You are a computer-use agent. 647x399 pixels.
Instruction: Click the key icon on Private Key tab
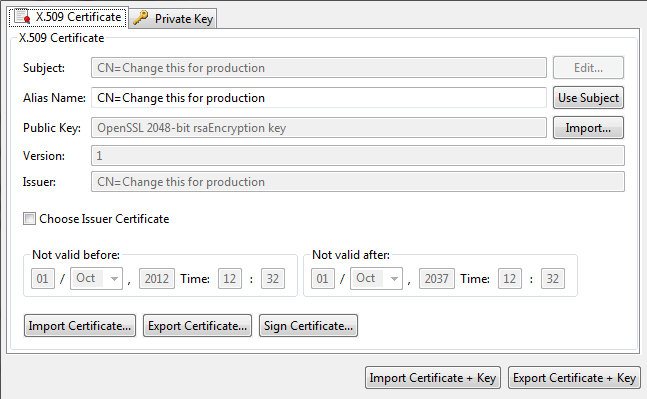[x=141, y=18]
